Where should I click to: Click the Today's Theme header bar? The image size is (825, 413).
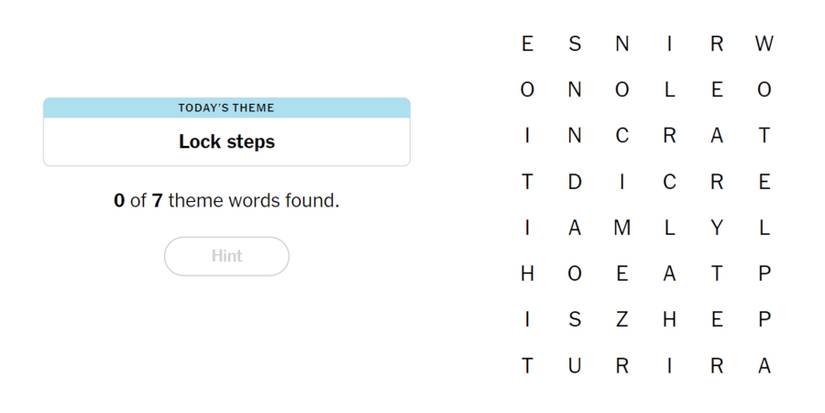click(227, 108)
